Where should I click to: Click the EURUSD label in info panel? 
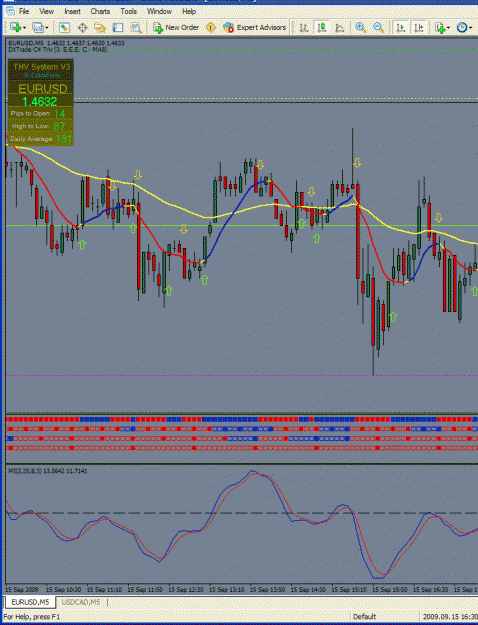(x=42, y=88)
